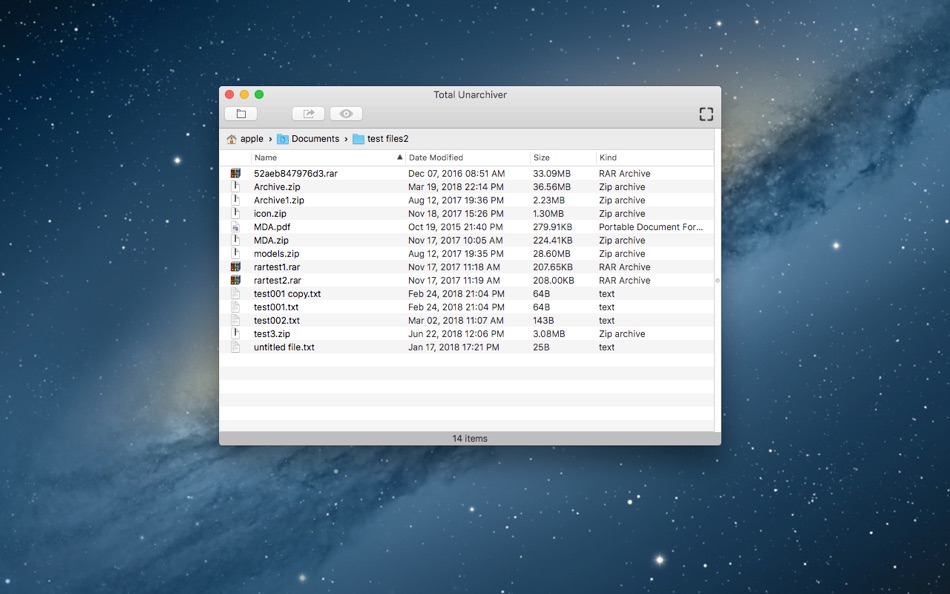Select the models.zip file row

pos(277,254)
